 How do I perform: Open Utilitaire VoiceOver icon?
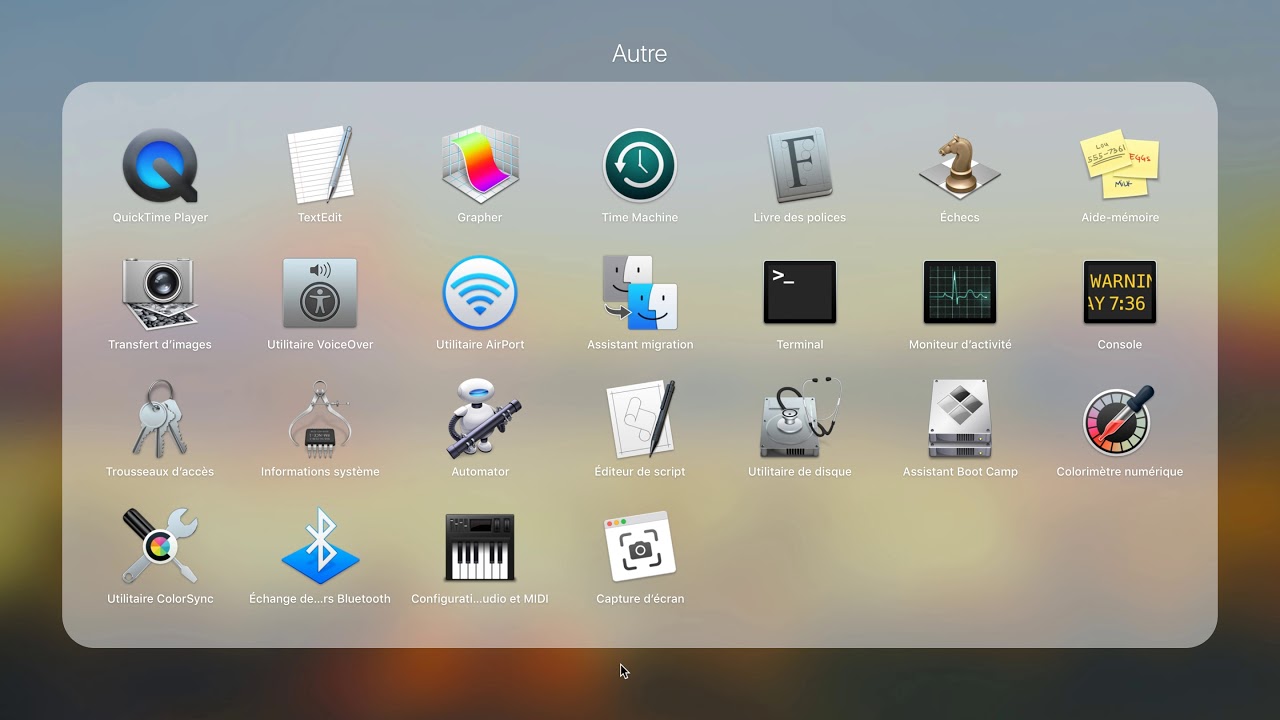coord(320,292)
